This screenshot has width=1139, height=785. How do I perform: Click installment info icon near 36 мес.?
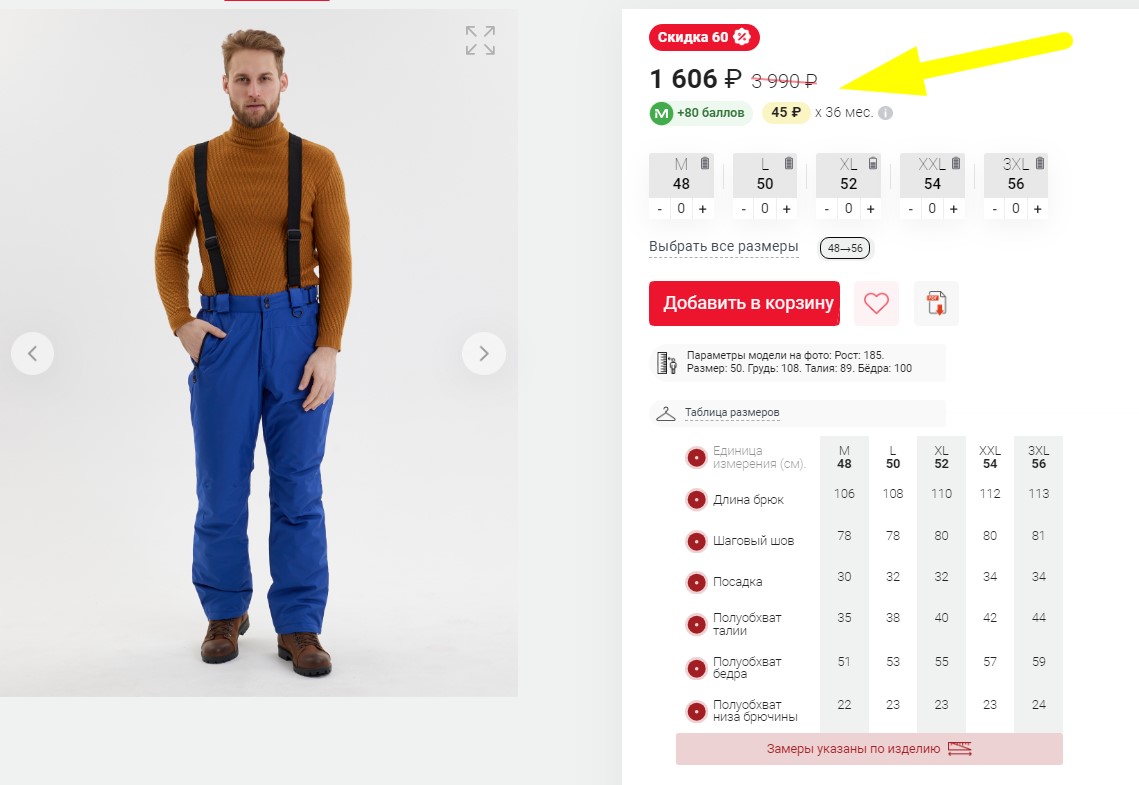pos(885,113)
